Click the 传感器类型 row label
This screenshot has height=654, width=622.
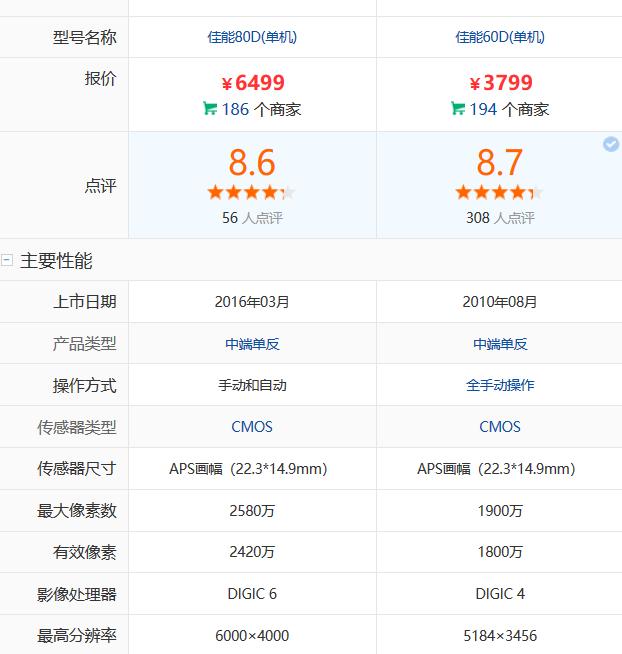pyautogui.click(x=76, y=427)
